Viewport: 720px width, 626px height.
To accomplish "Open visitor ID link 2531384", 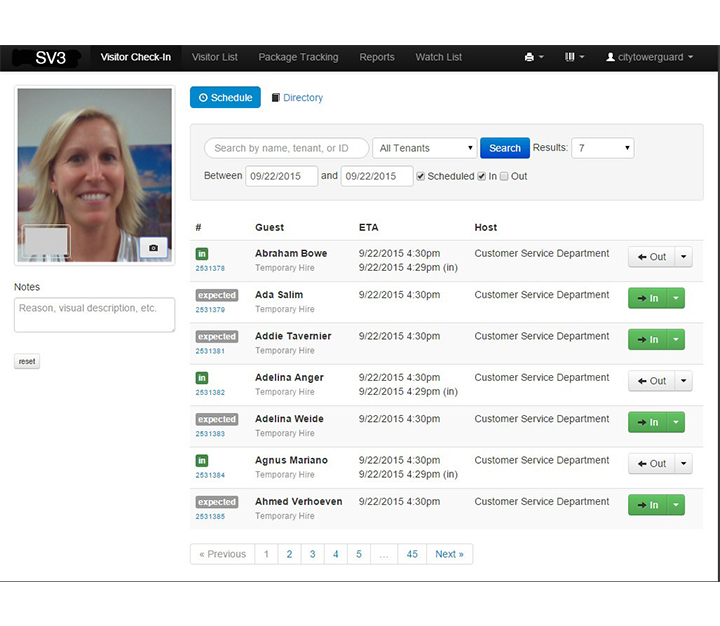I will pyautogui.click(x=210, y=475).
